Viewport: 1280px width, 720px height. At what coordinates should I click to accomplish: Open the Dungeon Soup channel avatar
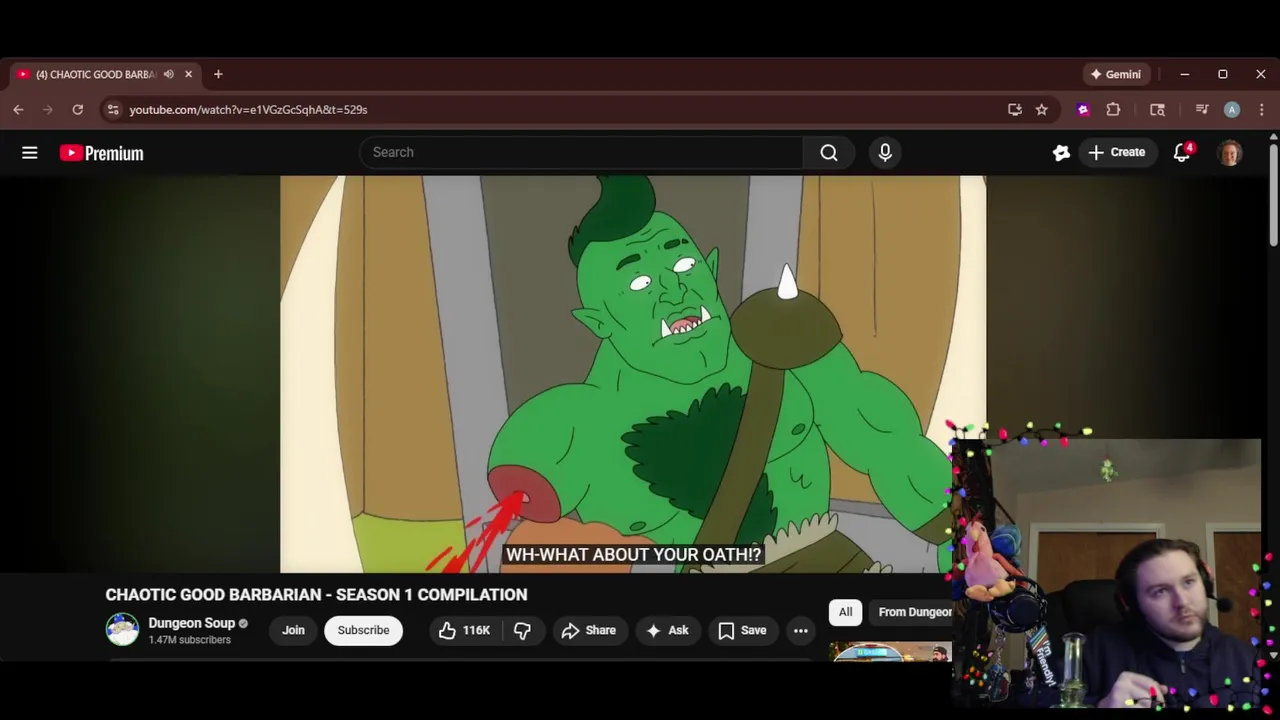pyautogui.click(x=123, y=629)
